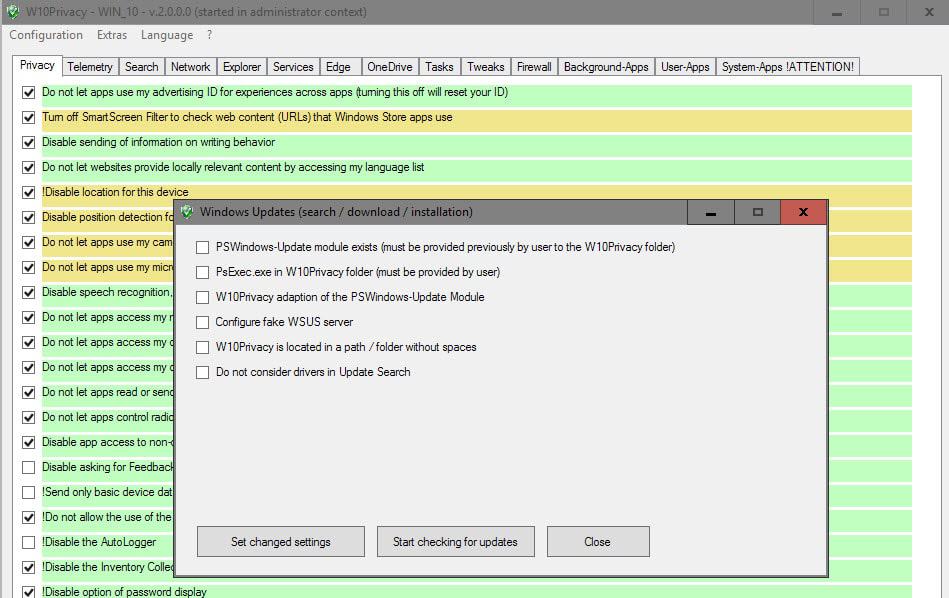Toggle W10Privacy adaption of PSWindows-Update Module
949x598 pixels.
[x=203, y=297]
